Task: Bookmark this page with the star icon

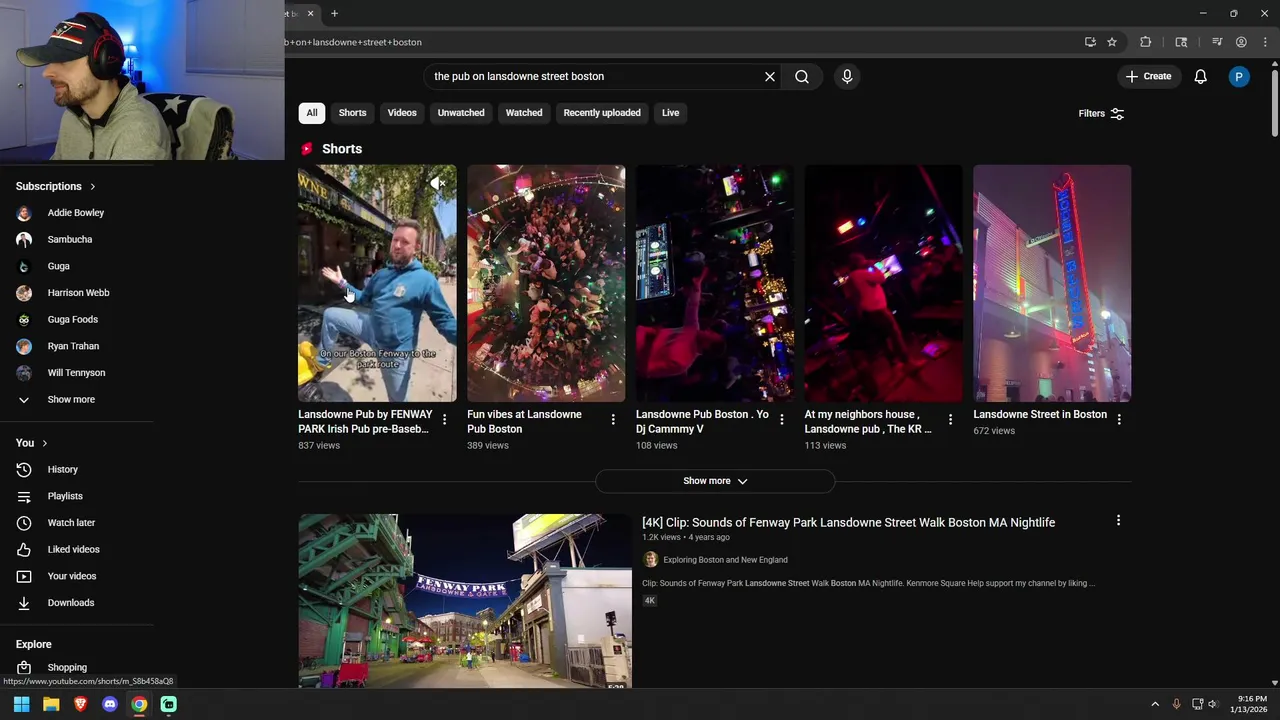Action: (1112, 42)
